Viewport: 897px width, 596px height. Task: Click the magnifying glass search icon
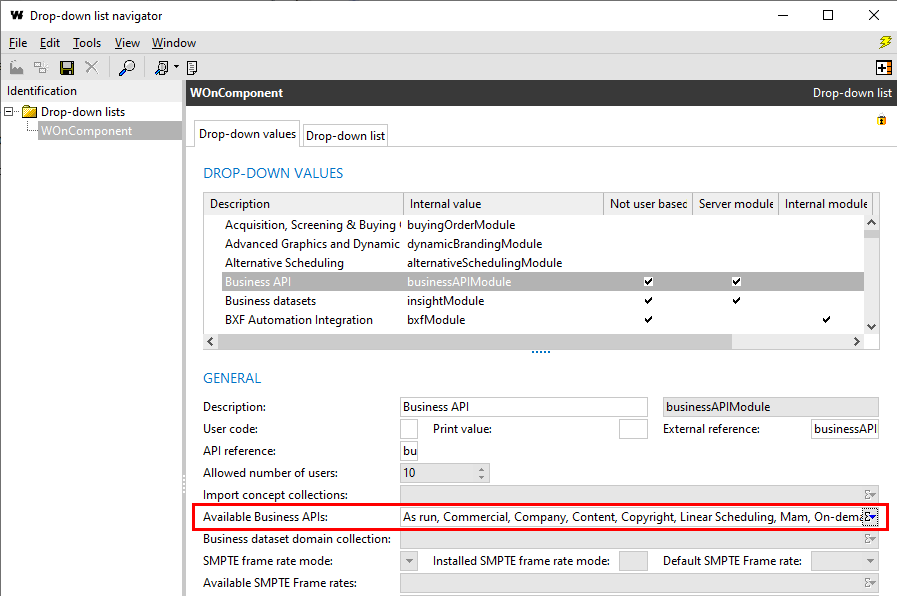click(x=127, y=67)
